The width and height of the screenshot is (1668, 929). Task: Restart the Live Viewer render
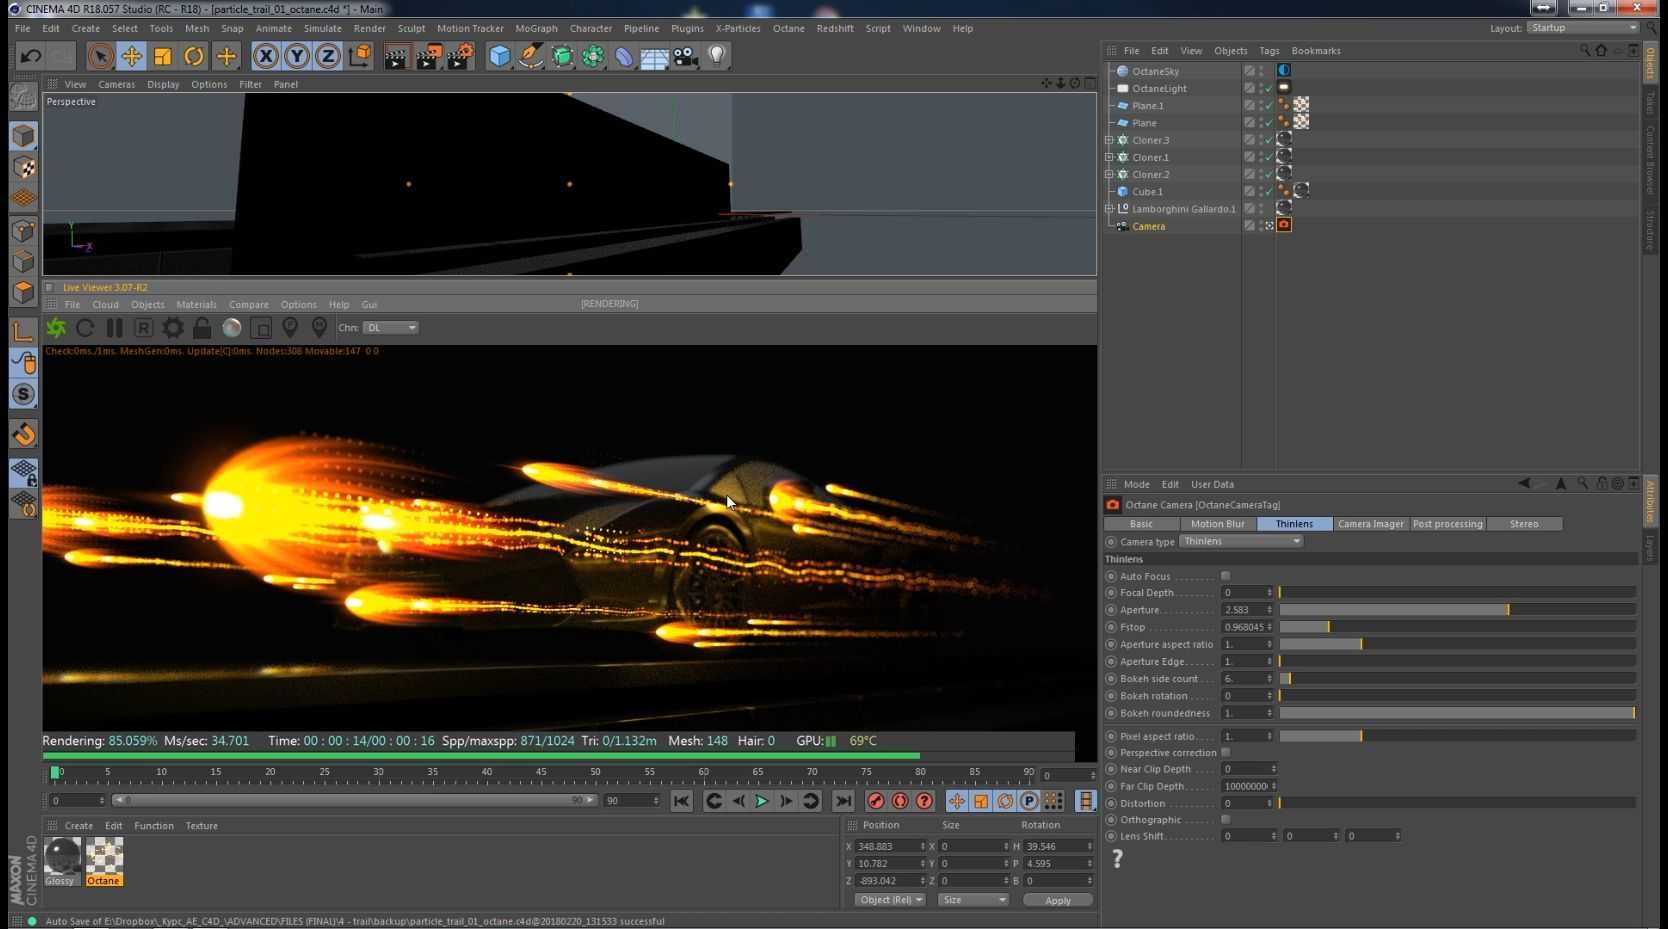point(85,328)
